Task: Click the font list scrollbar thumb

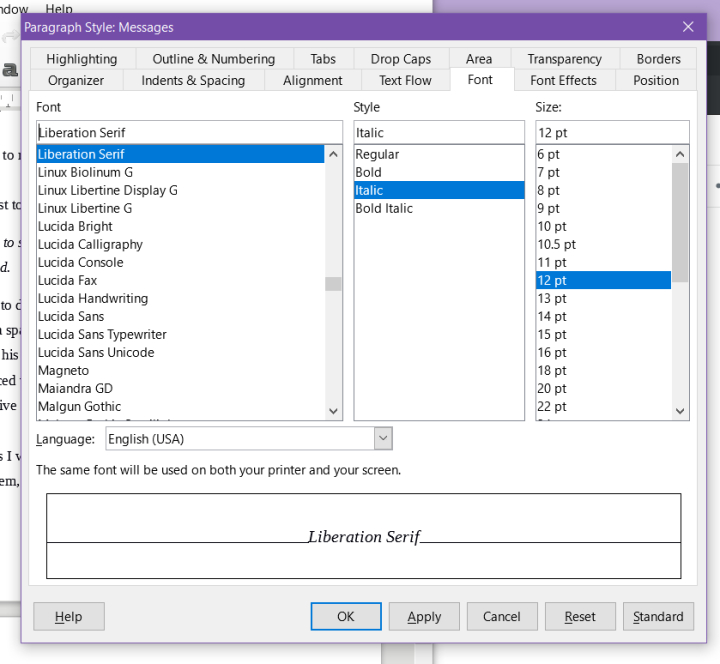Action: [x=333, y=284]
